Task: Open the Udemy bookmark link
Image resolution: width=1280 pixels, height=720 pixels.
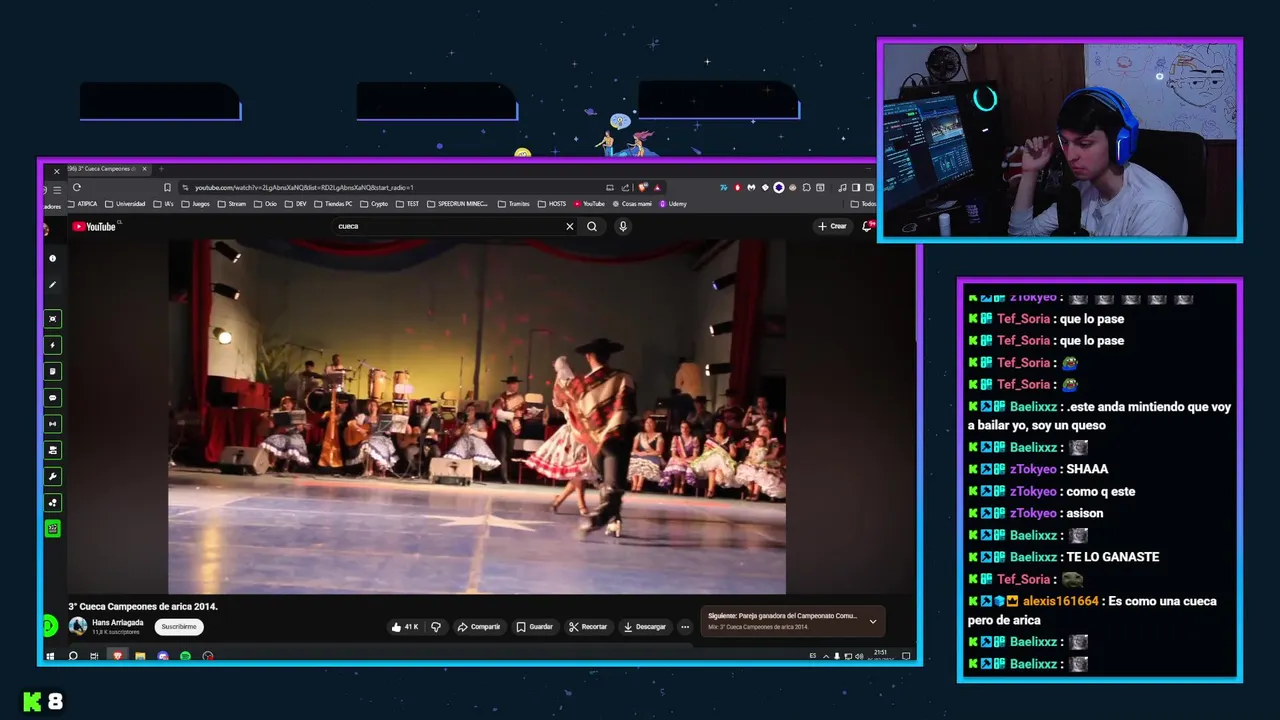Action: pos(672,204)
